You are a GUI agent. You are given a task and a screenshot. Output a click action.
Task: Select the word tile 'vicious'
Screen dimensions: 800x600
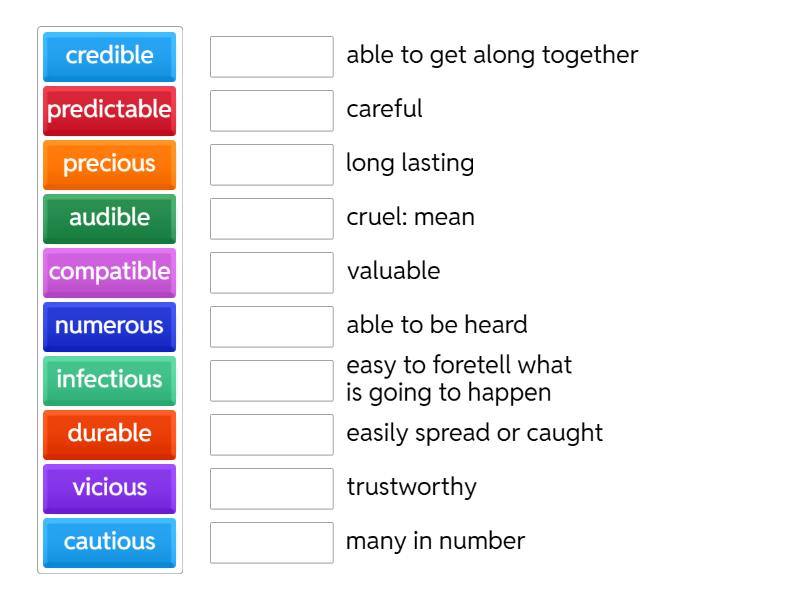coord(108,489)
